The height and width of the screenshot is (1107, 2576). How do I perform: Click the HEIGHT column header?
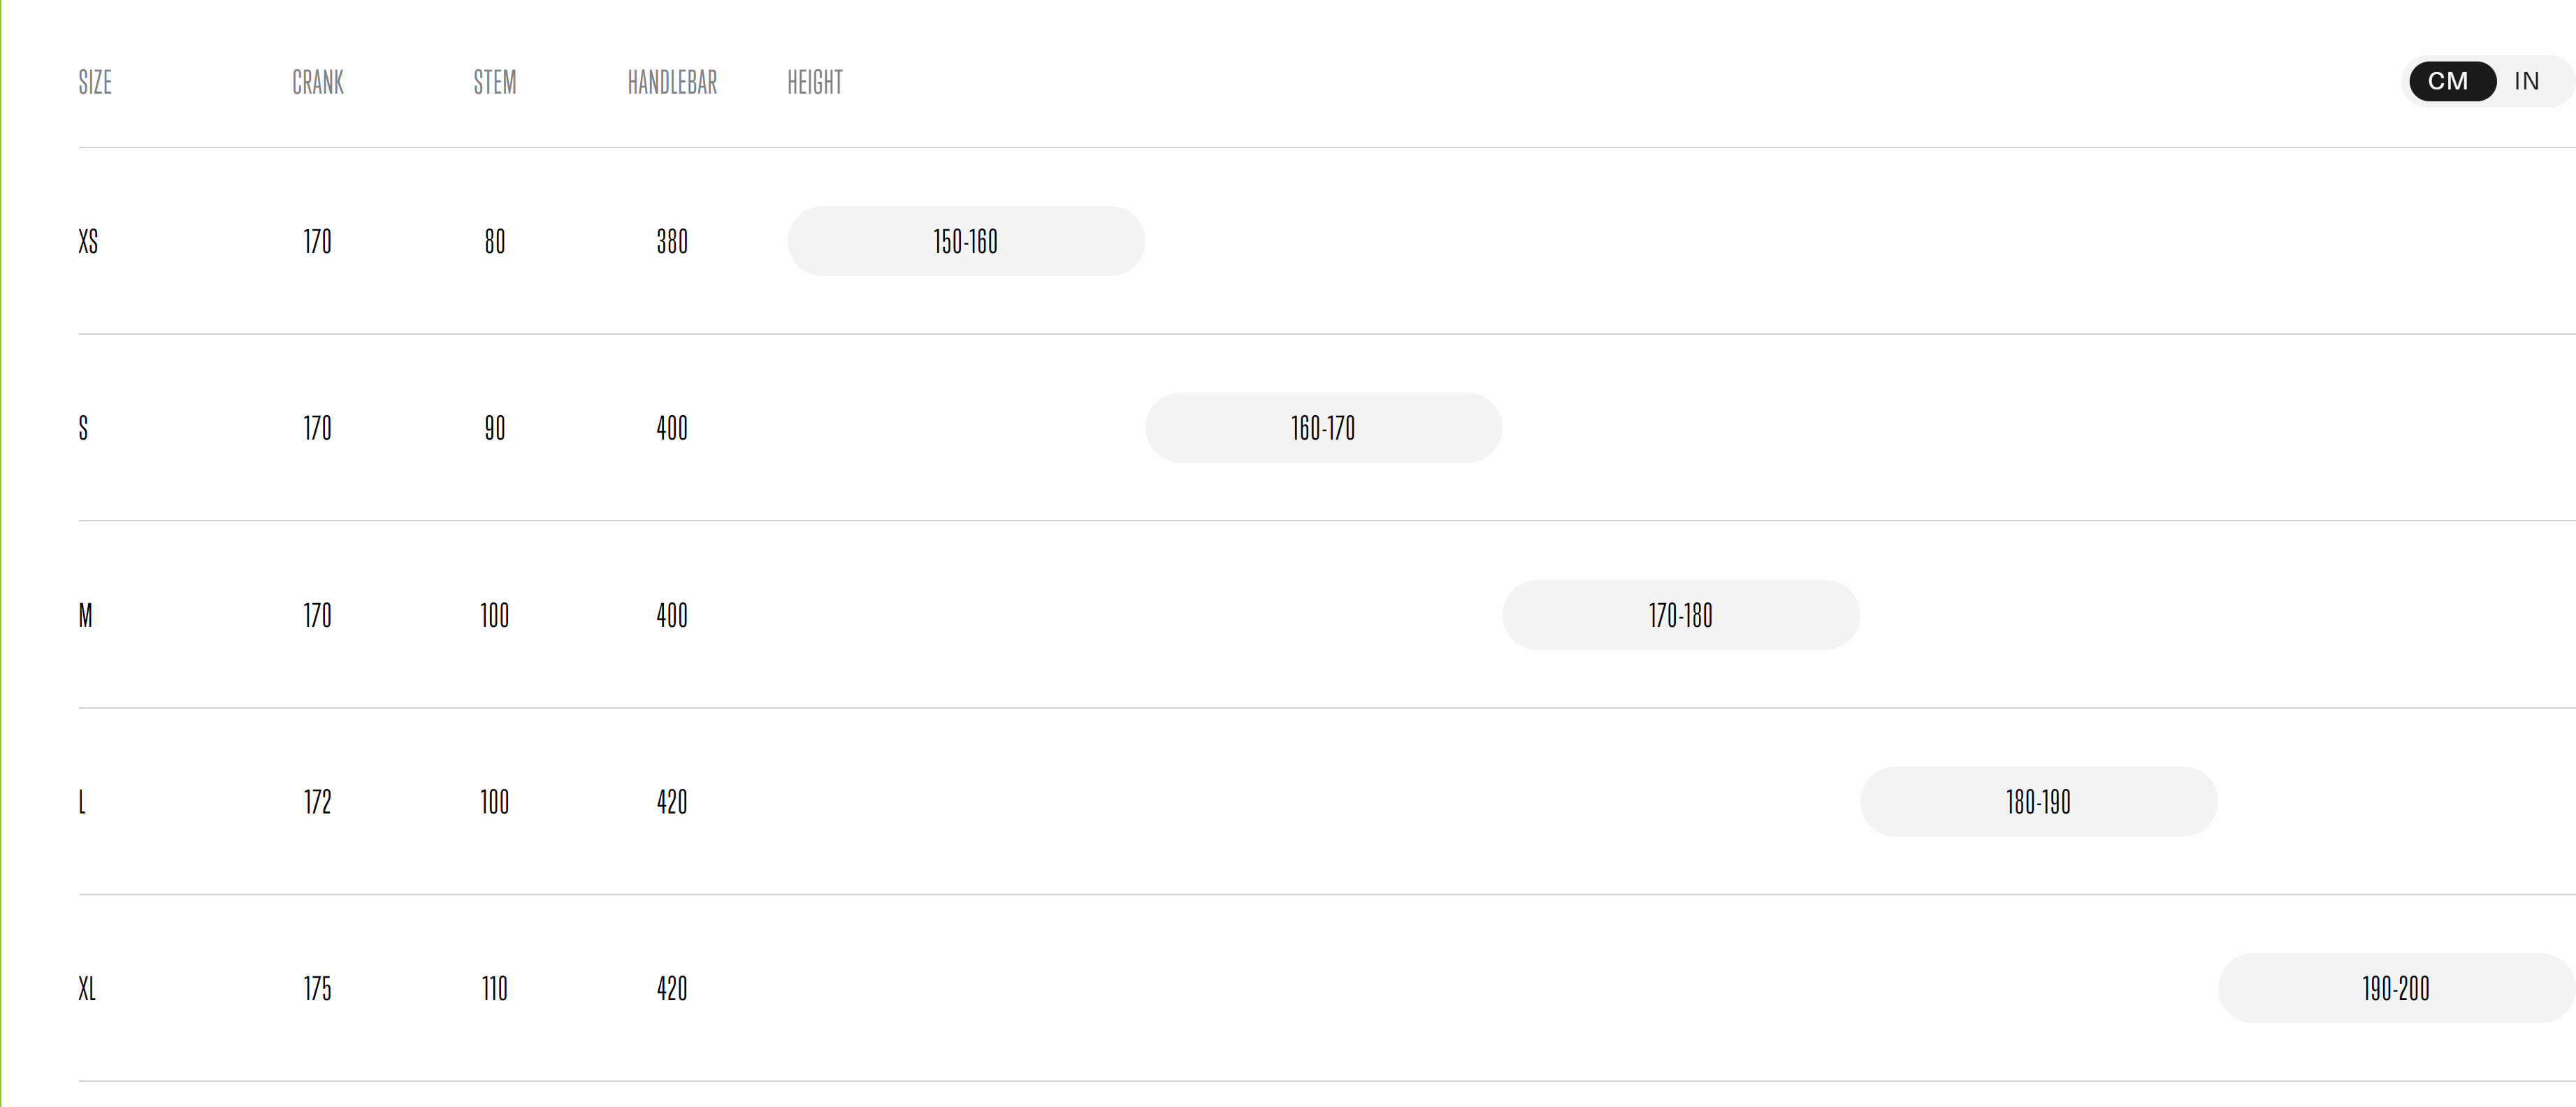tap(815, 82)
